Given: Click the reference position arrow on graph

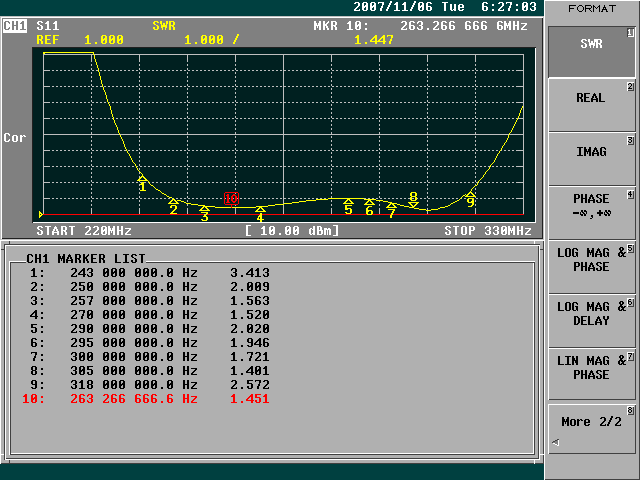Looking at the screenshot, I should coord(41,214).
